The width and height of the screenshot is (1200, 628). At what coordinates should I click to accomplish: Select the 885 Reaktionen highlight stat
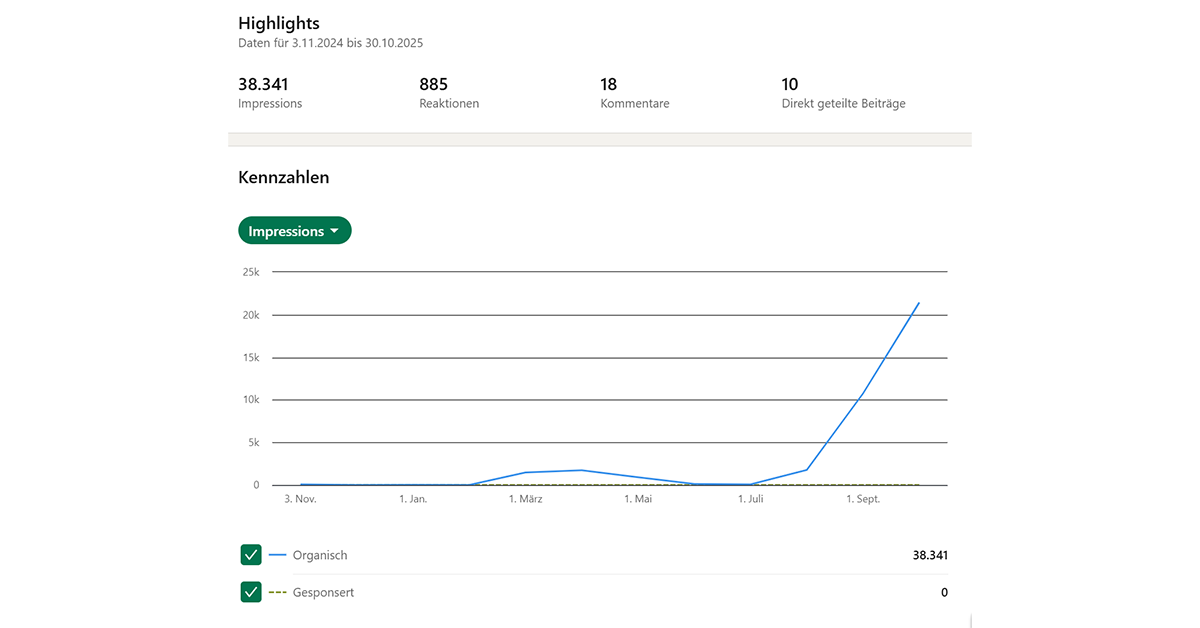tap(449, 92)
